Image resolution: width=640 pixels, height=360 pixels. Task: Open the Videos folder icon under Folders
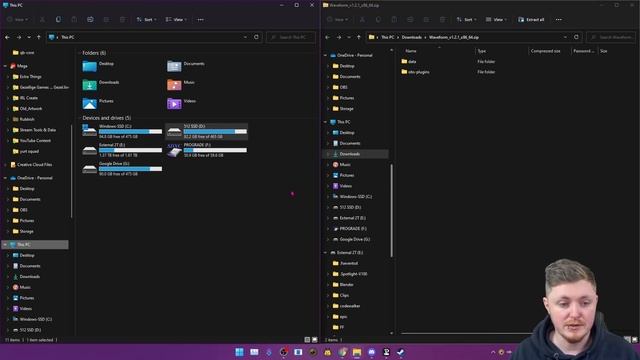point(174,103)
